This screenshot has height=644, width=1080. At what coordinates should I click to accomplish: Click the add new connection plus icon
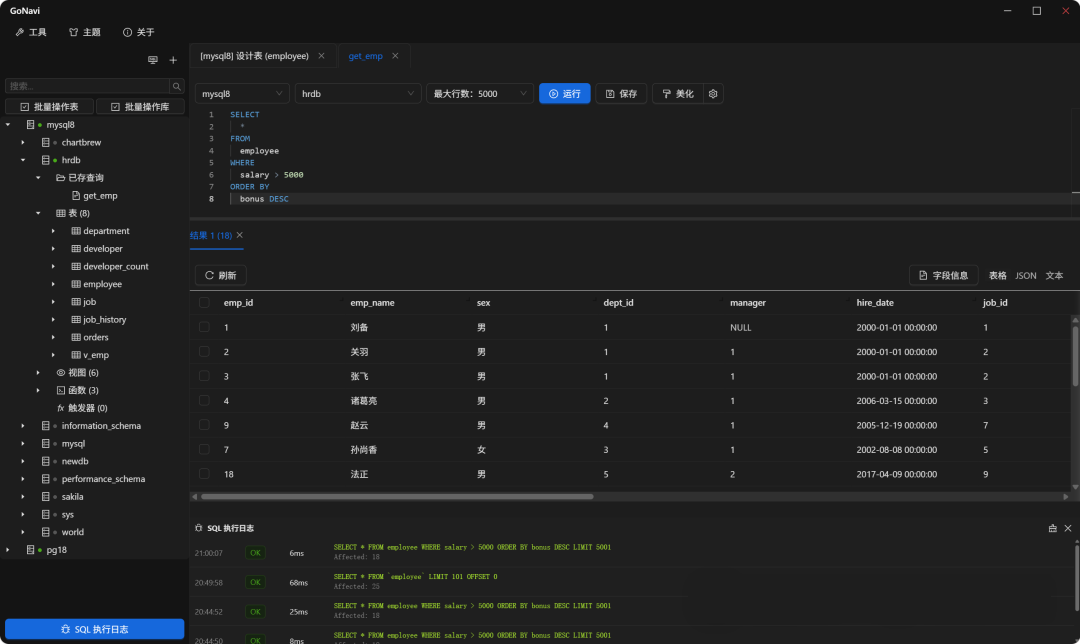(173, 60)
